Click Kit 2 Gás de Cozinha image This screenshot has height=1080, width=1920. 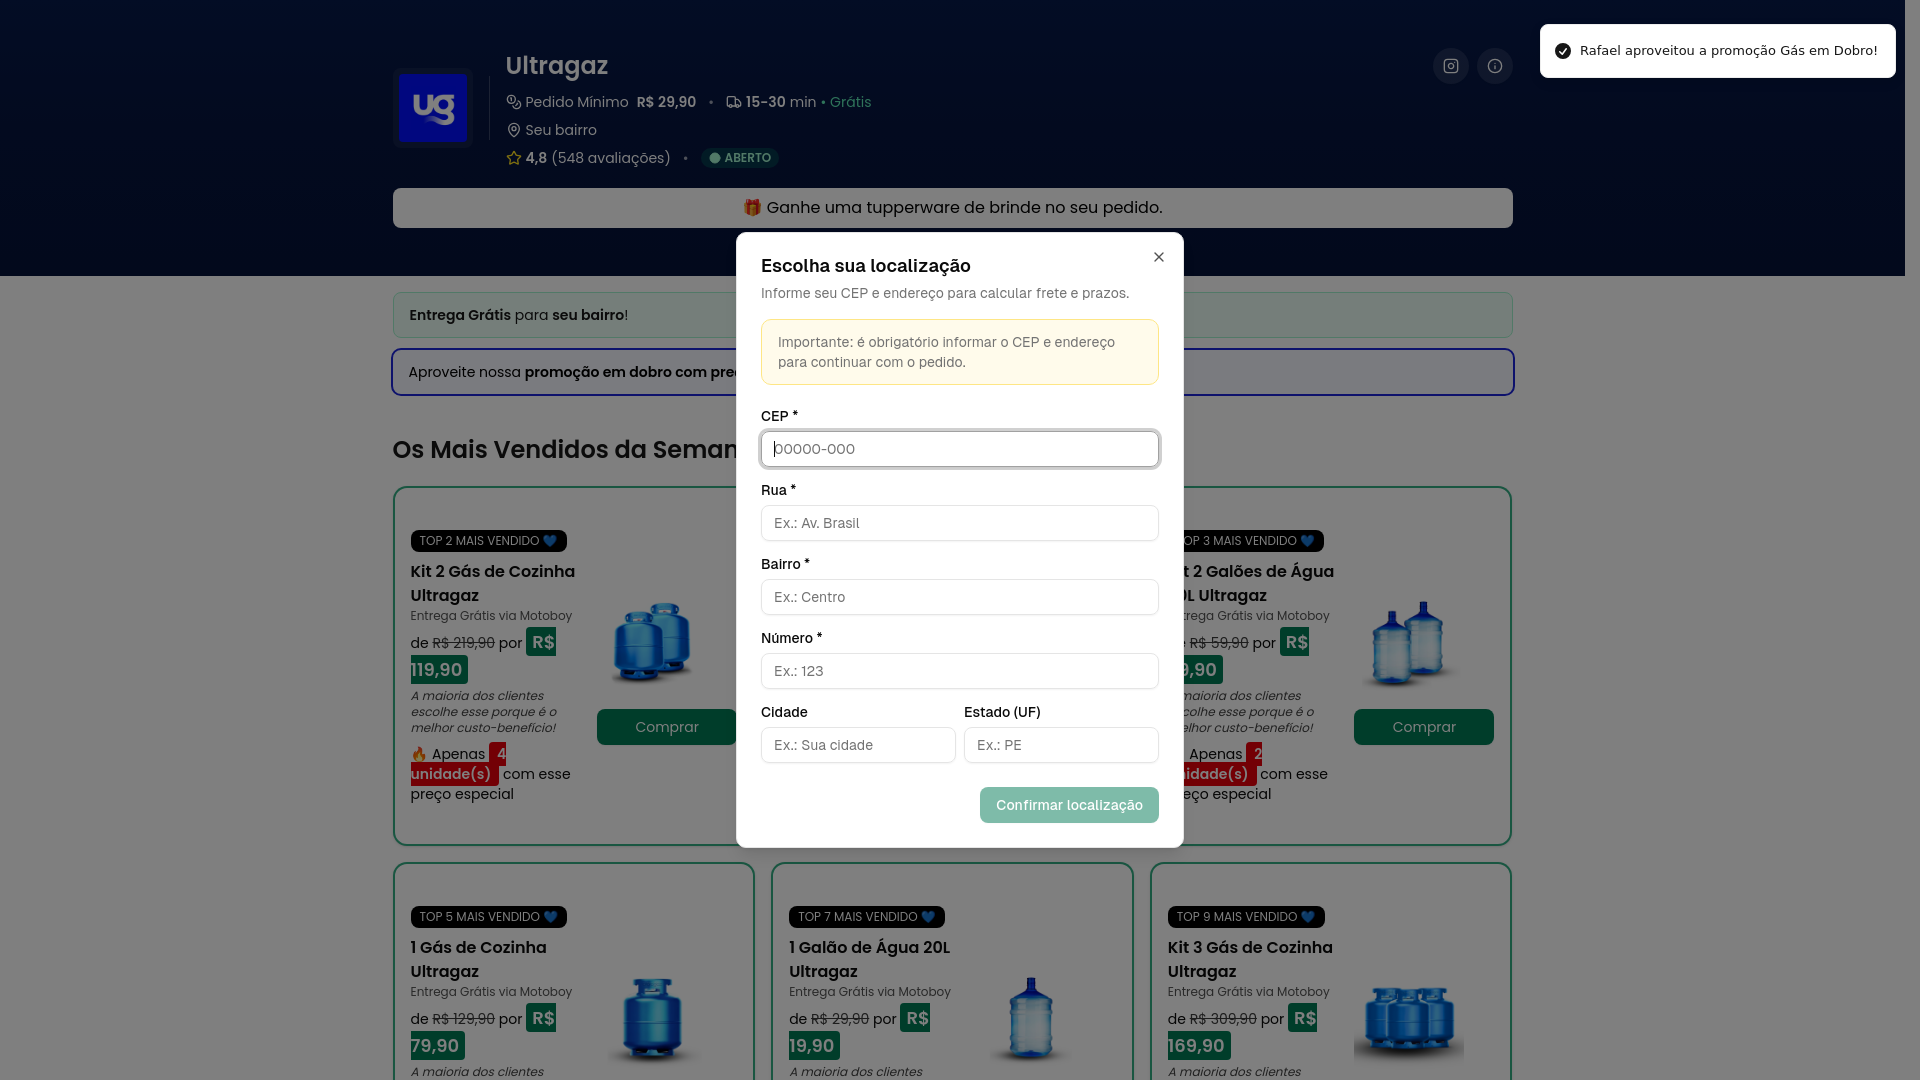point(652,642)
